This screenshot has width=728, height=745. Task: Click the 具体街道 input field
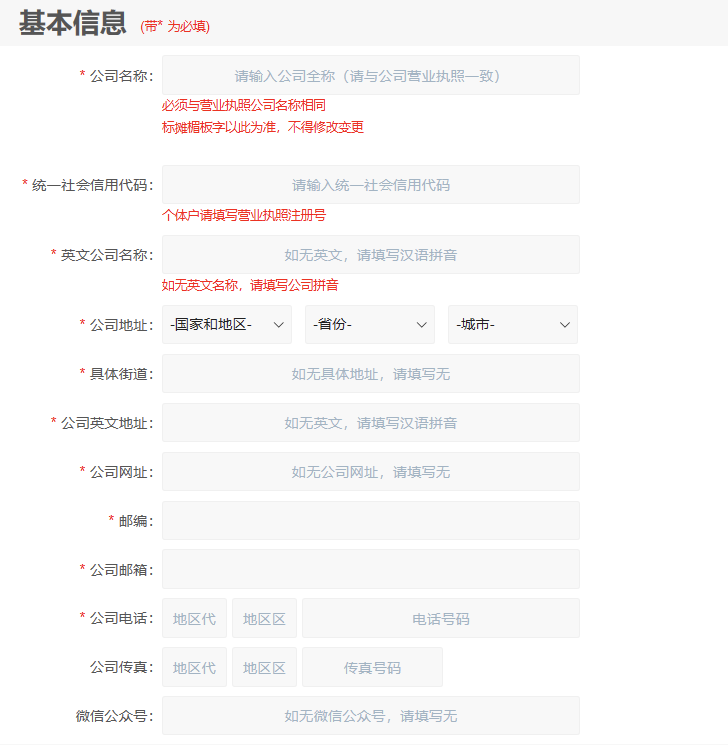tap(371, 373)
